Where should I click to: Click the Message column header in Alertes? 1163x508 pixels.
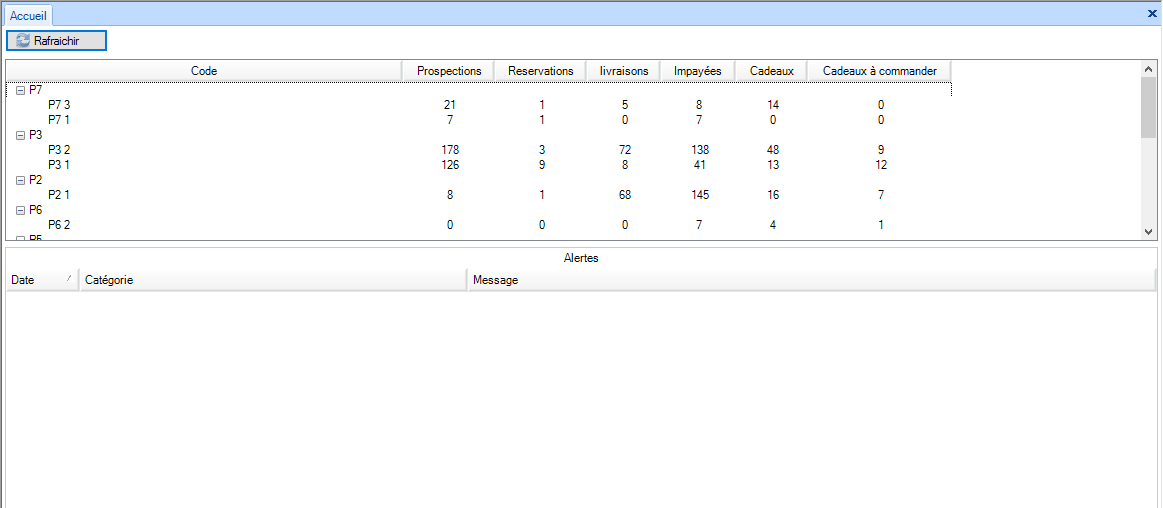click(x=810, y=280)
